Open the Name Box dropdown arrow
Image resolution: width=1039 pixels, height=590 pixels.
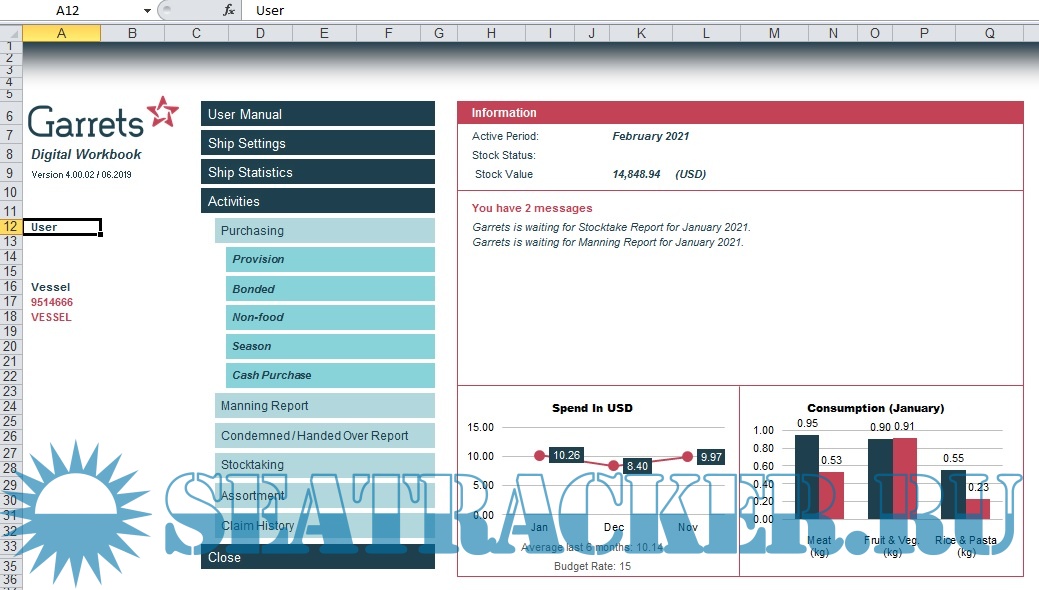[x=147, y=10]
